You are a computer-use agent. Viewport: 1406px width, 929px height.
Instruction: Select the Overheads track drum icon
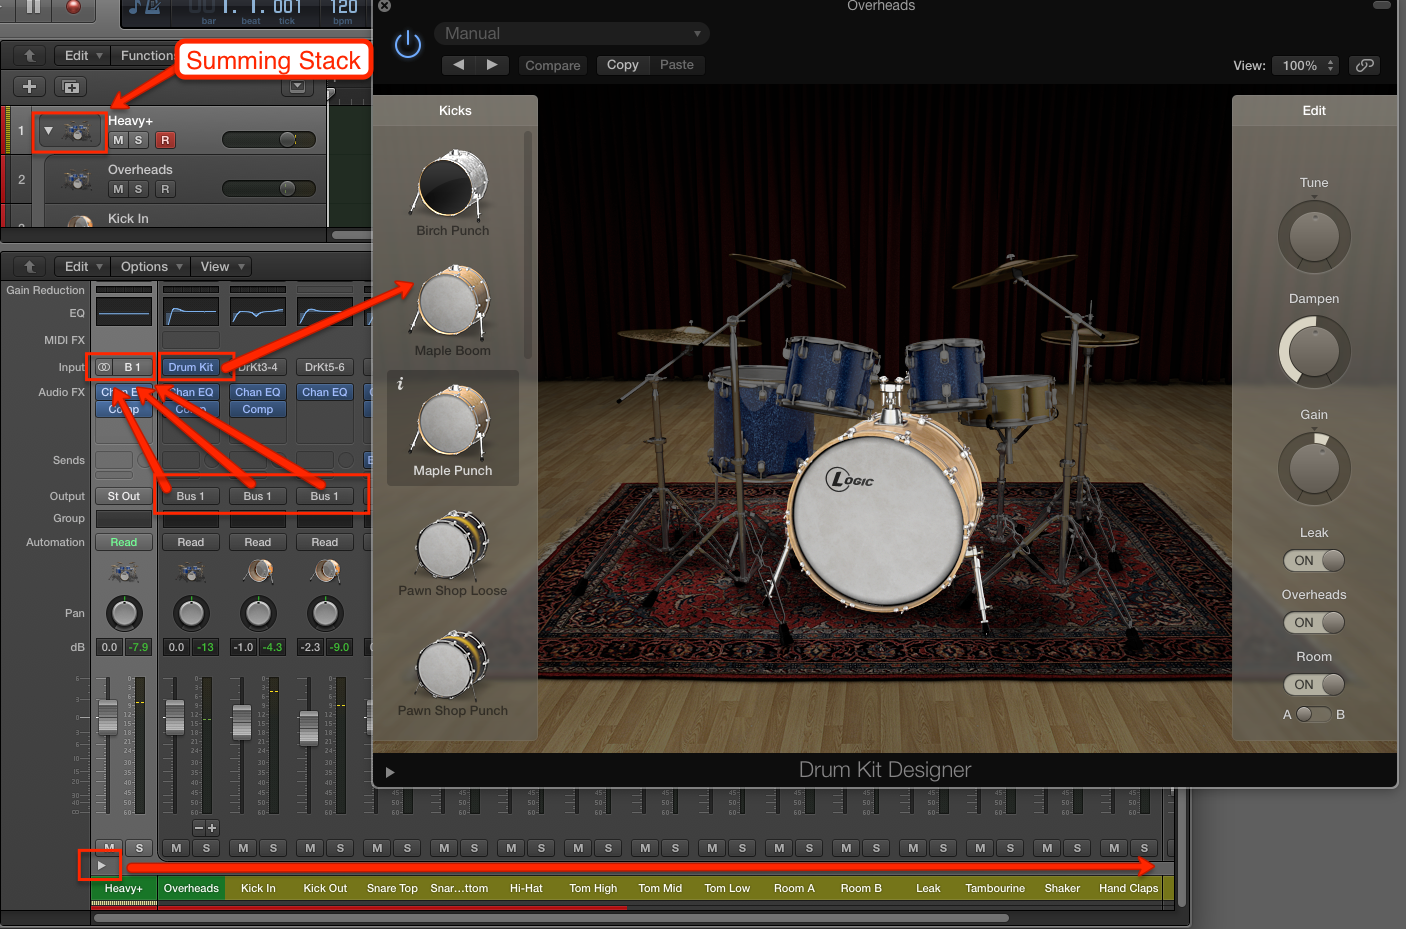(x=77, y=180)
